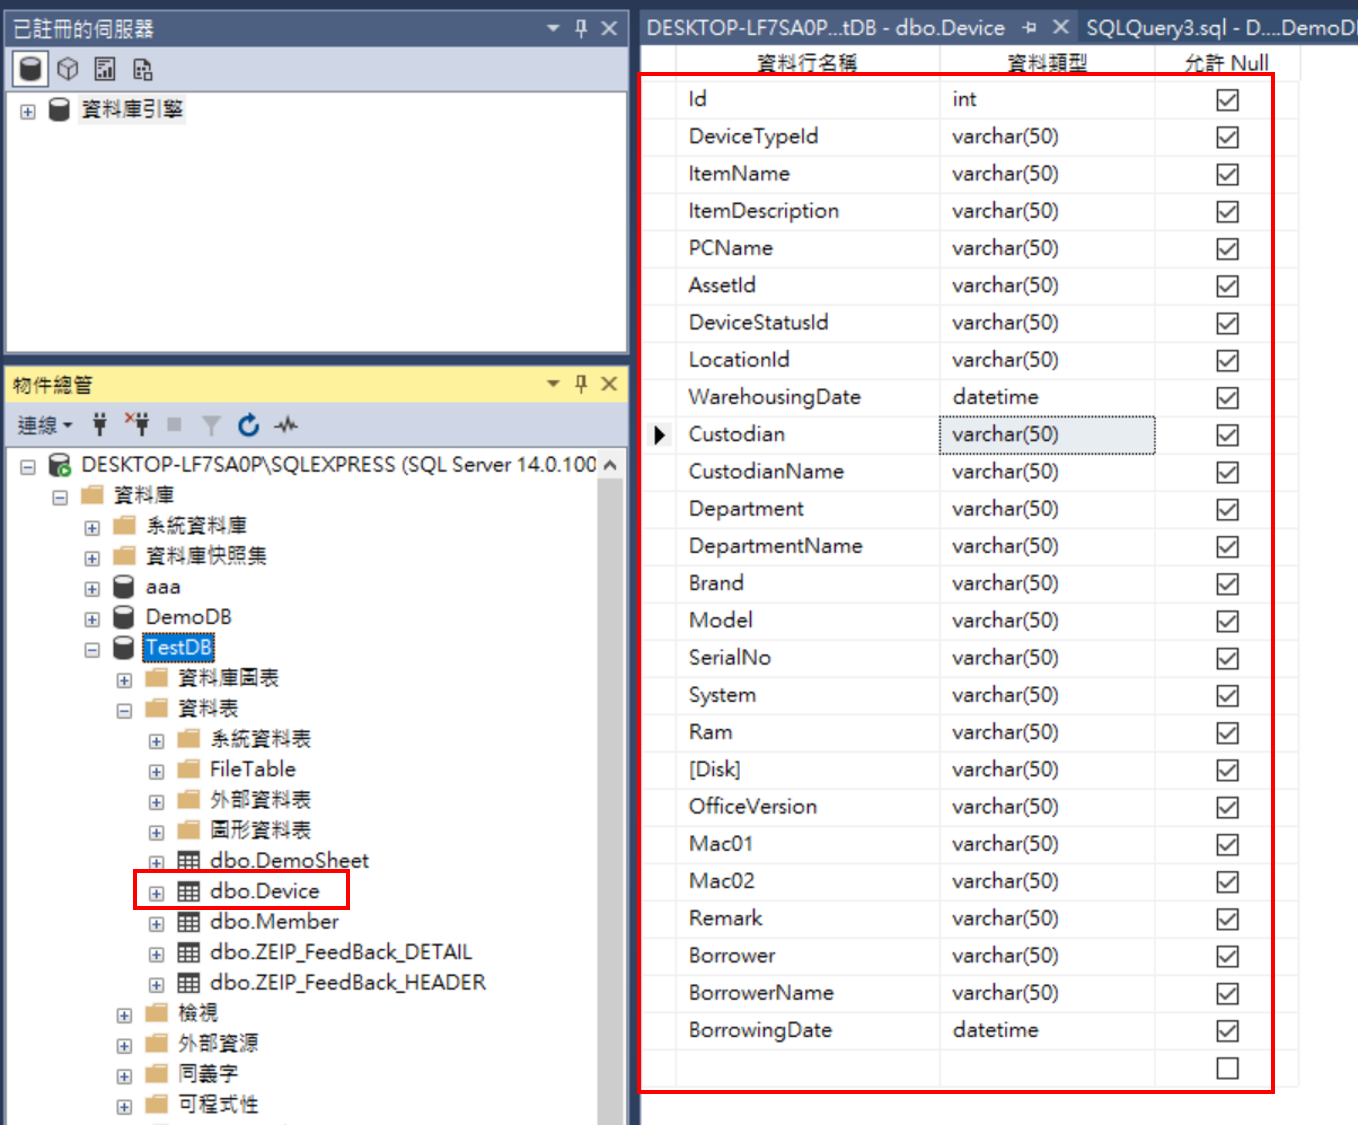Viewport: 1358px width, 1125px height.
Task: Collapse the TestDB database
Action: (92, 649)
